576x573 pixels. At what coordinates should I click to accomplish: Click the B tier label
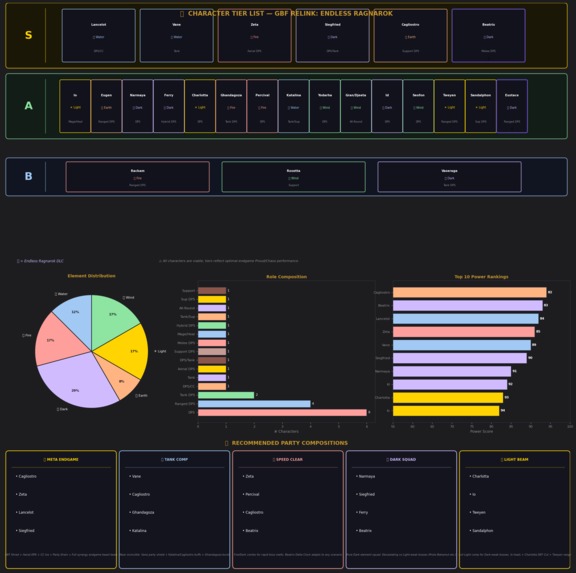[28, 176]
